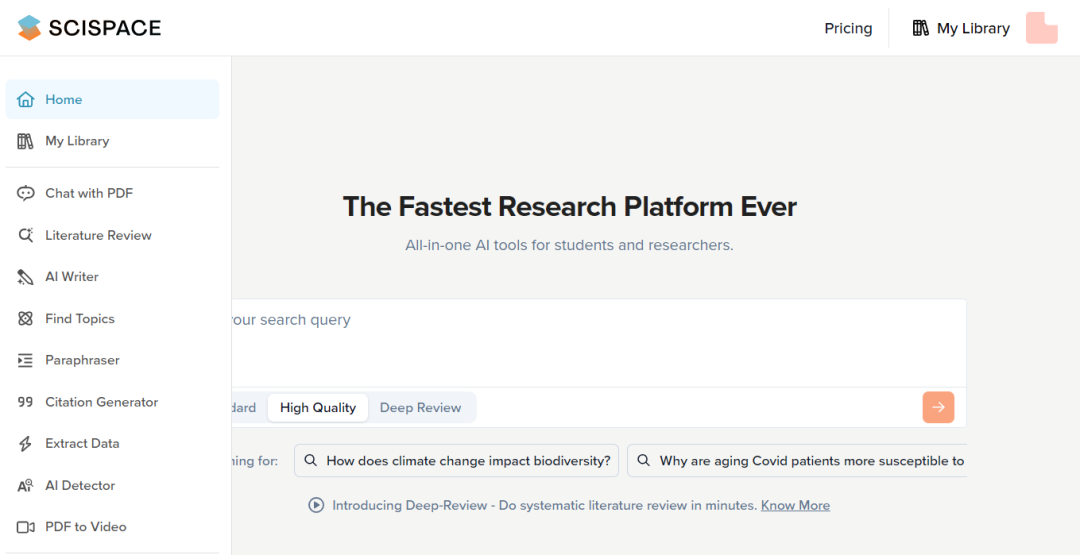Click the My Library books icon in sidebar
Image resolution: width=1080 pixels, height=555 pixels.
(x=25, y=141)
